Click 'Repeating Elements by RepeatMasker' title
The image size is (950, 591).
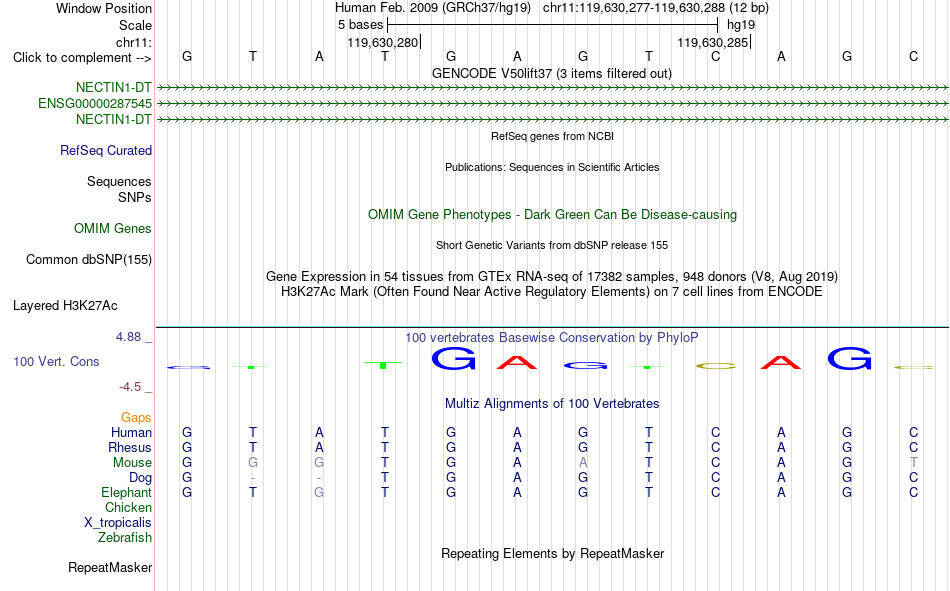(553, 553)
